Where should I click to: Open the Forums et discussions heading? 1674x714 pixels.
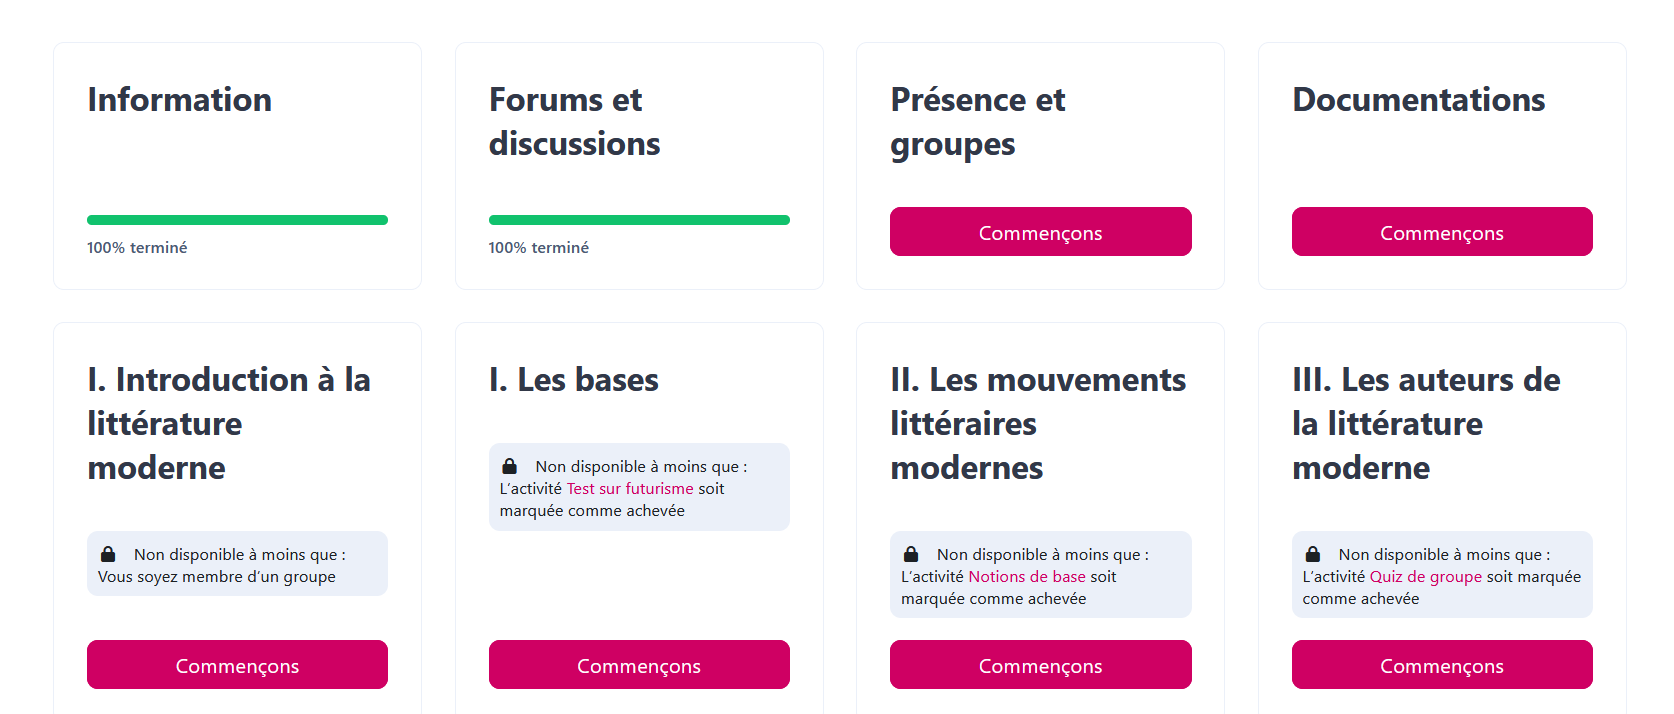pyautogui.click(x=574, y=122)
